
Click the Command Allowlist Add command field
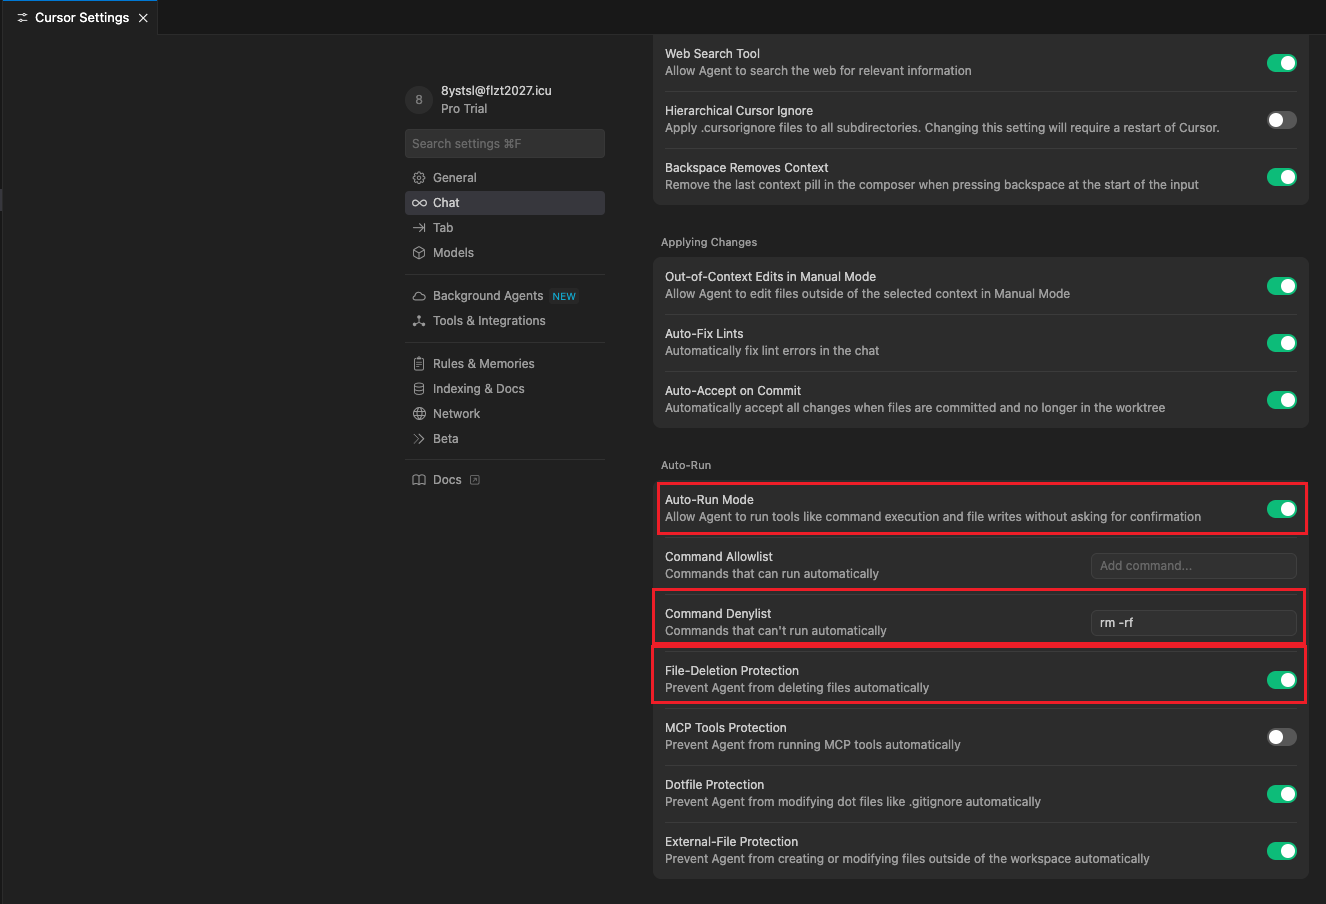coord(1194,566)
